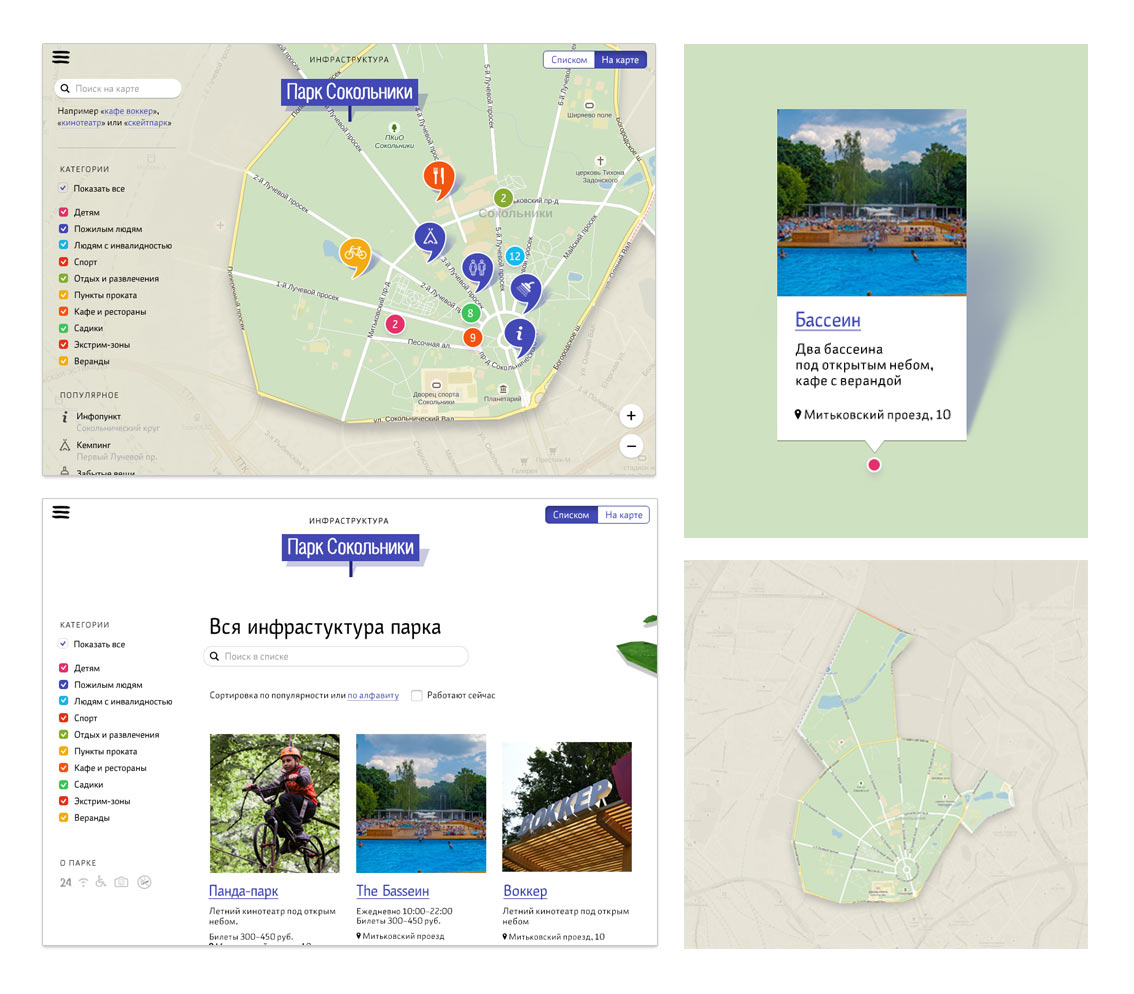
Task: Toggle Показать все checkbox in list view
Action: click(x=64, y=644)
